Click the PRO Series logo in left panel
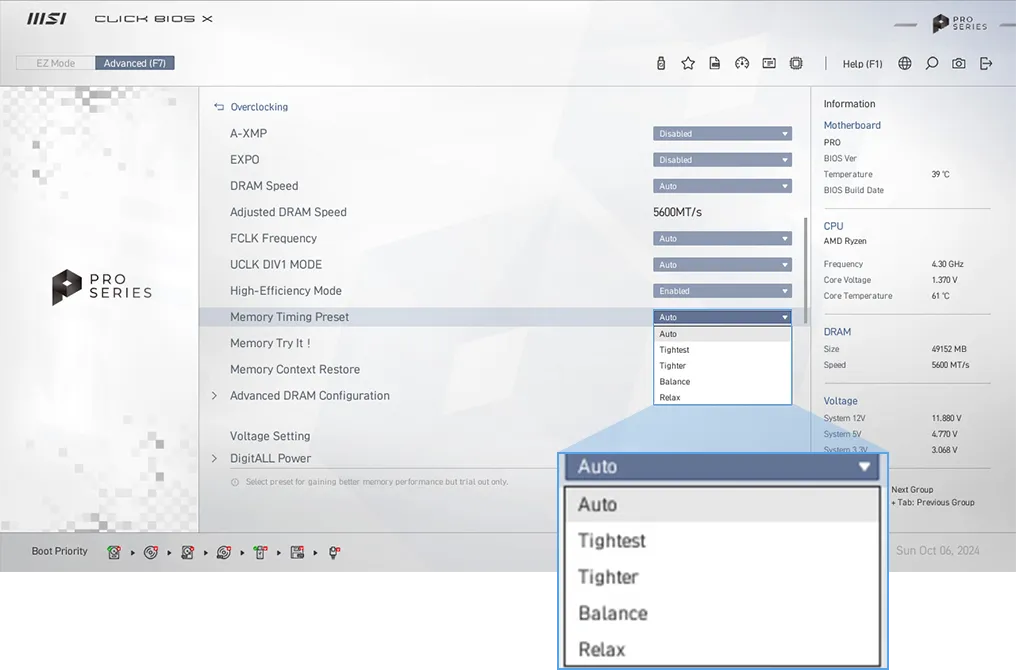 pyautogui.click(x=102, y=286)
